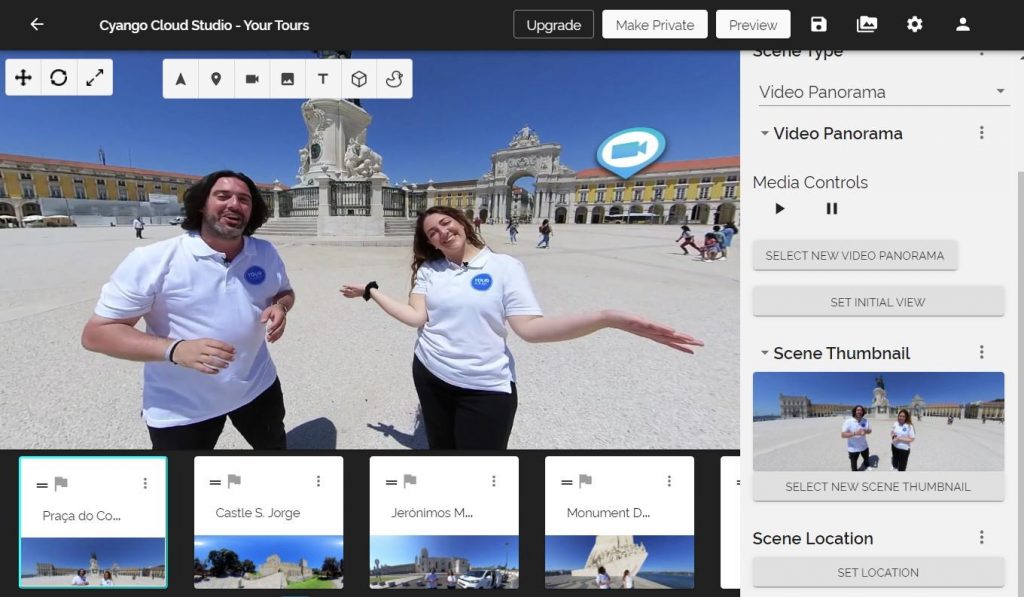Play the video panorama media
1024x597 pixels.
(780, 209)
